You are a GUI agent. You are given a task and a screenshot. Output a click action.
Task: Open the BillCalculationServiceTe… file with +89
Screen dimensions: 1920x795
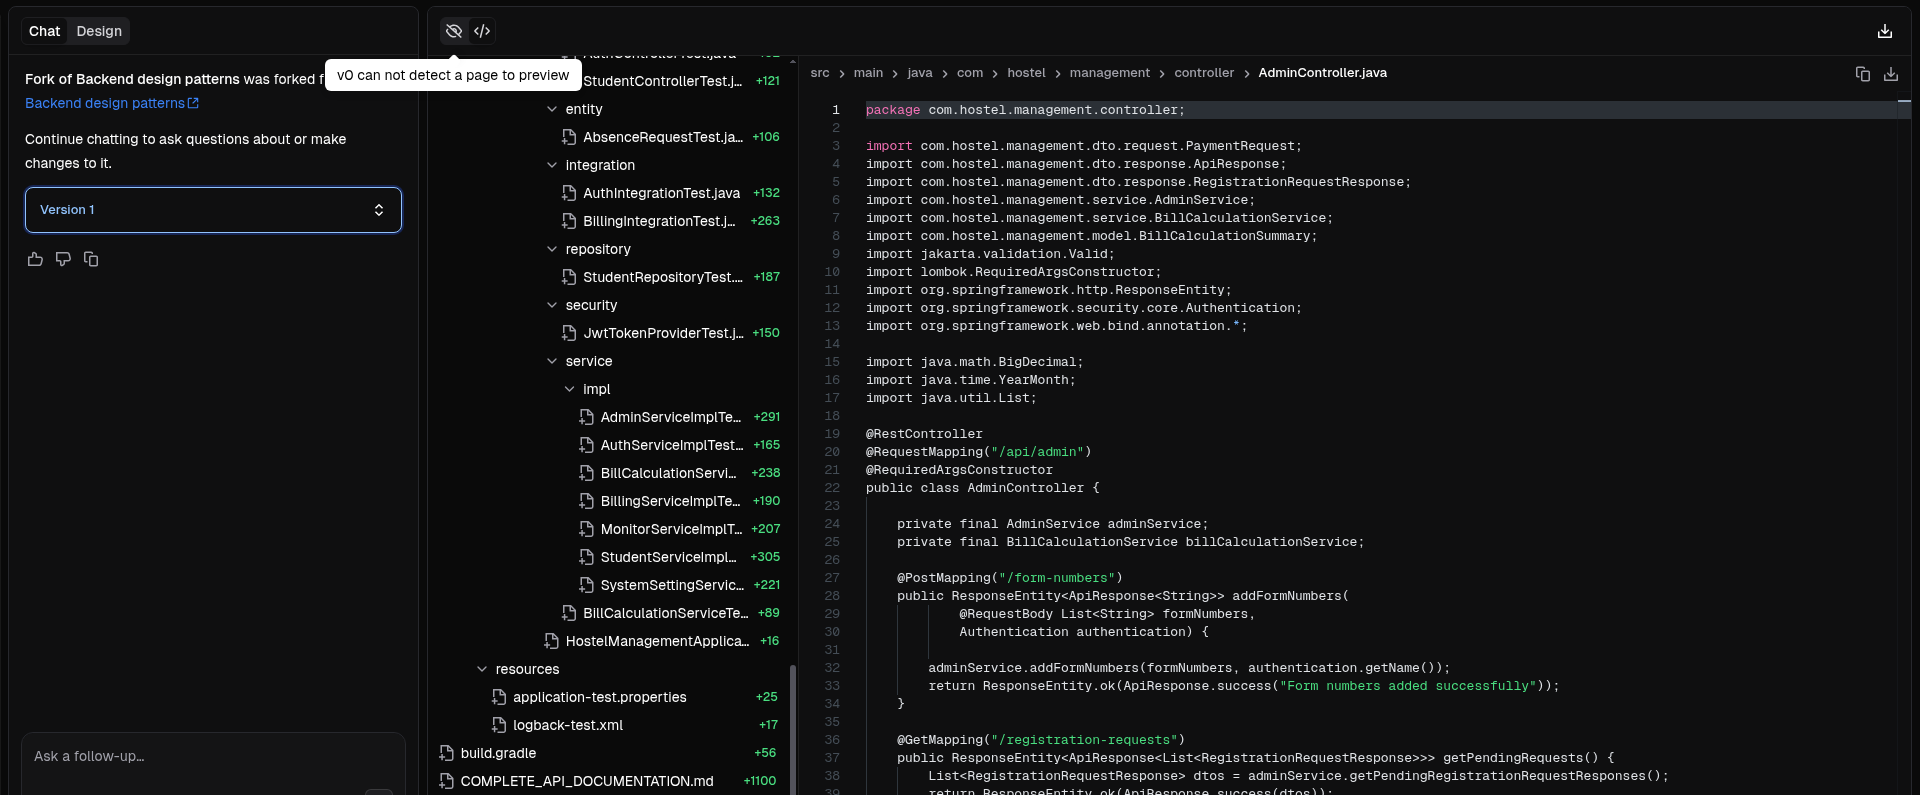pos(666,613)
